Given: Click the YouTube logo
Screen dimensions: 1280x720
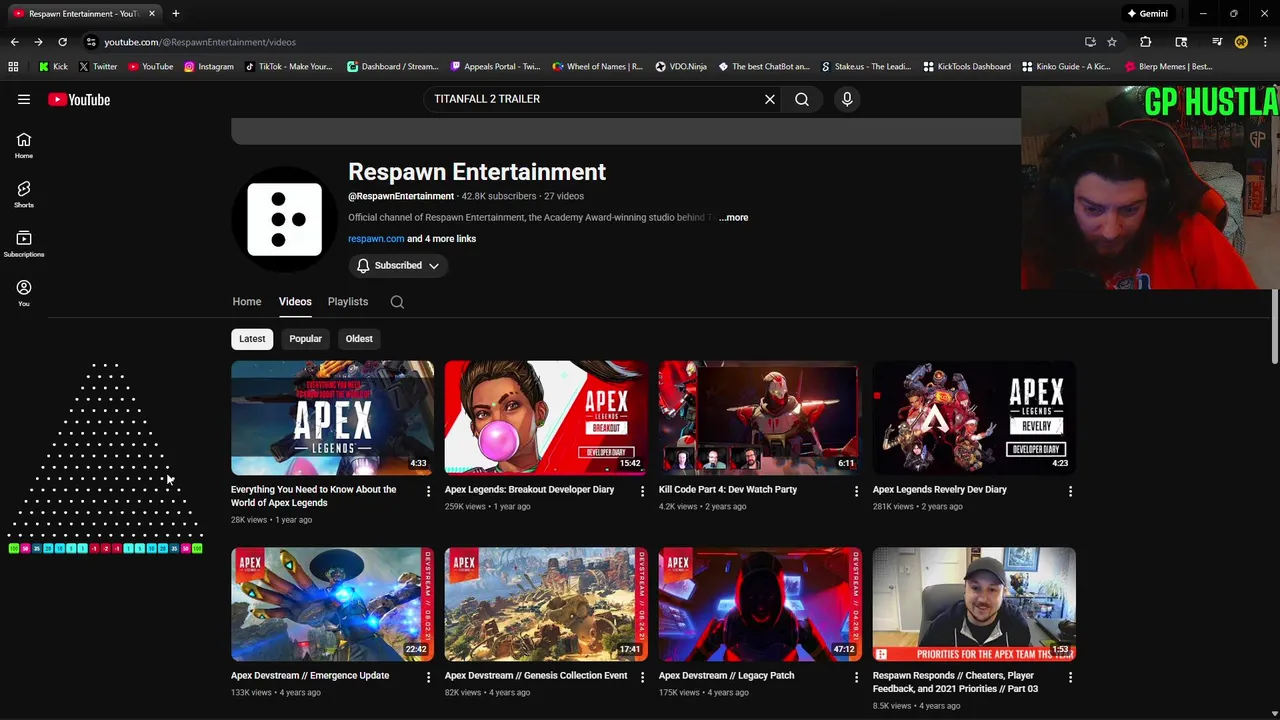Looking at the screenshot, I should click(79, 99).
